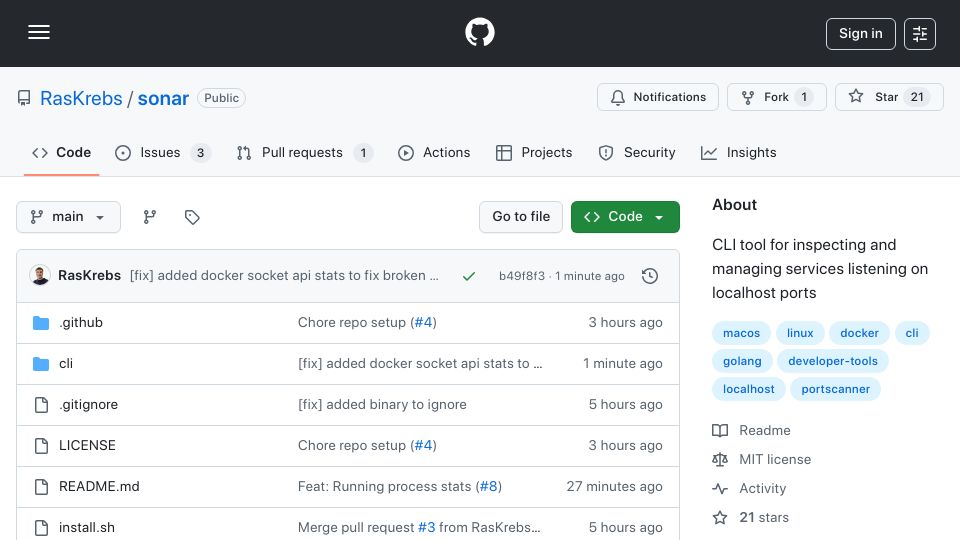This screenshot has width=960, height=540.
Task: Fork the repository
Action: (776, 97)
